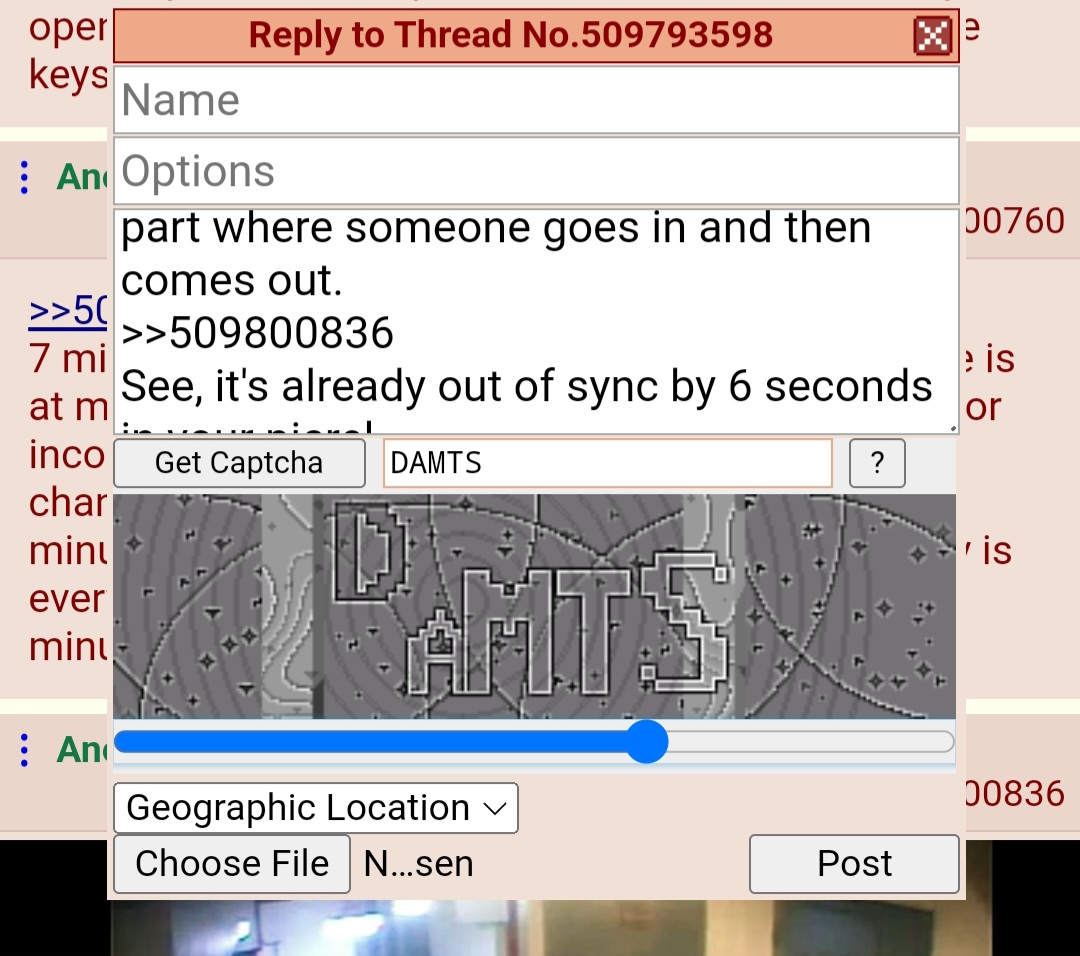Click the Name input field
The image size is (1080, 956).
(536, 100)
